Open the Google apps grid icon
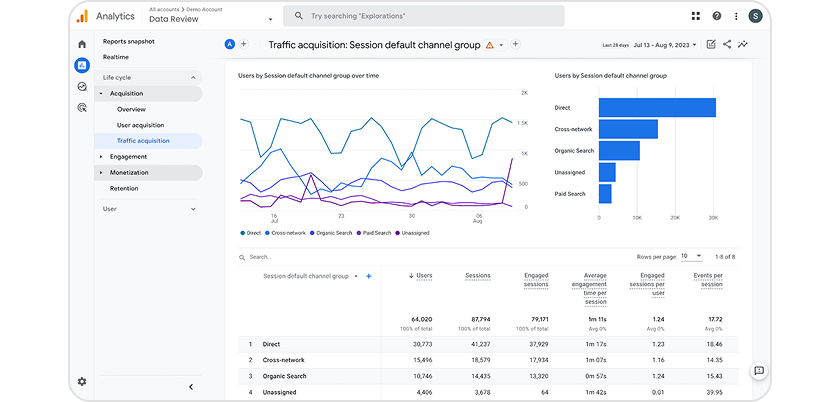840x402 pixels. (x=696, y=16)
